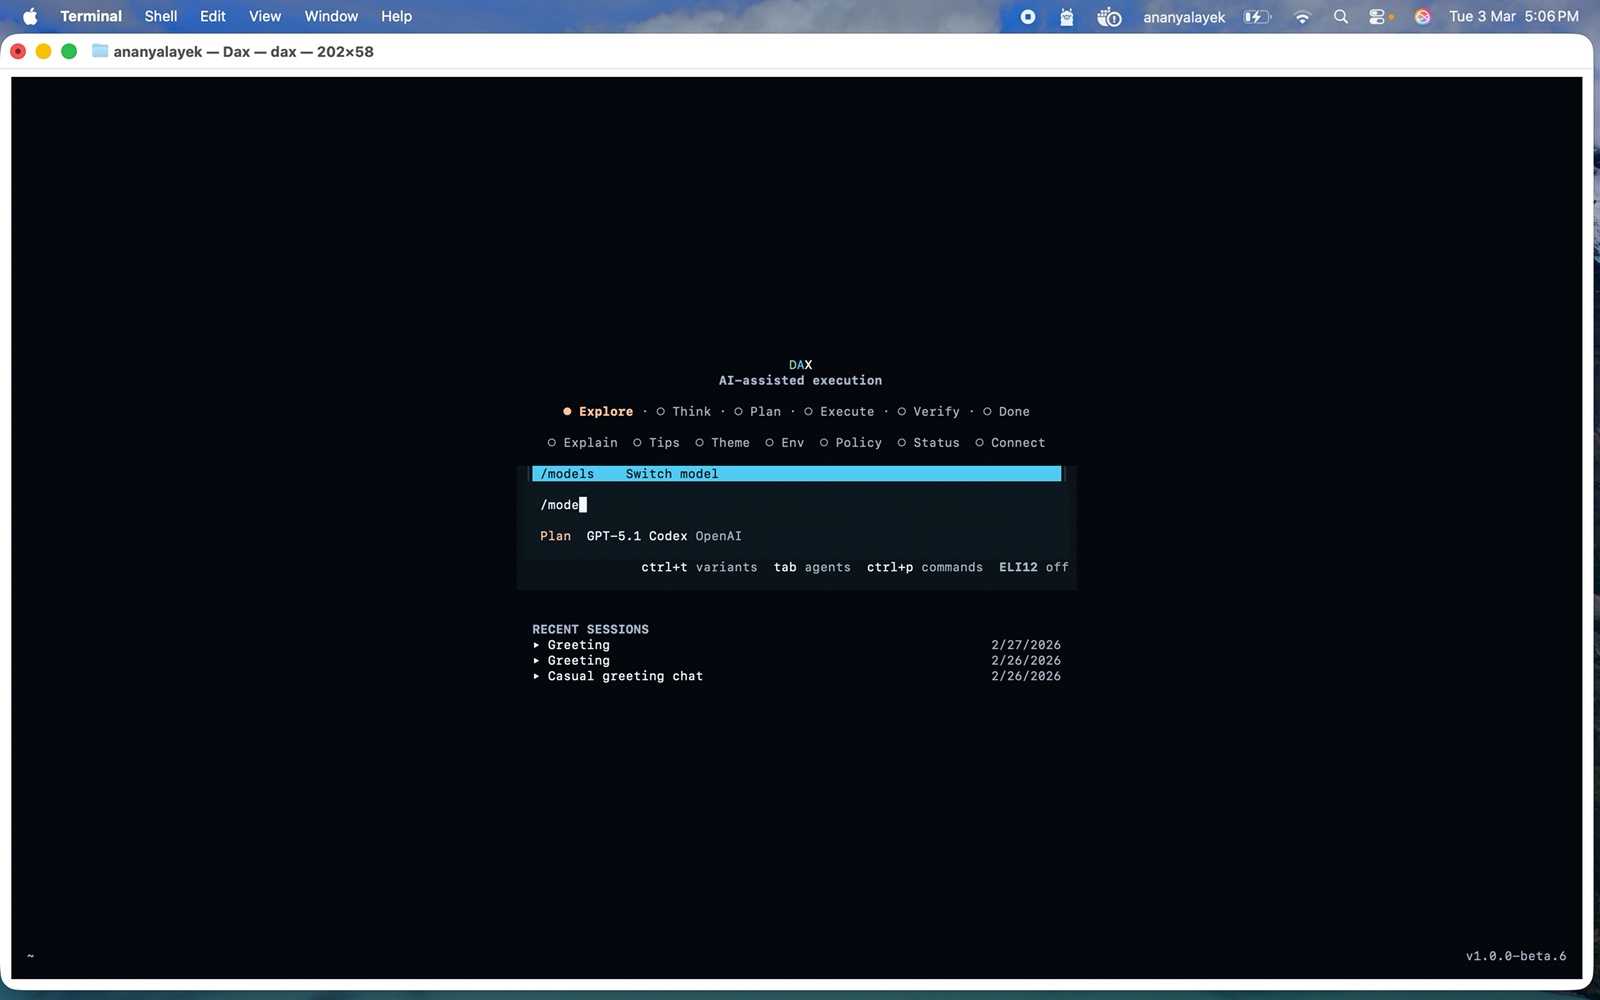The width and height of the screenshot is (1600, 1000).
Task: Open Control Center icon
Action: [x=1379, y=17]
